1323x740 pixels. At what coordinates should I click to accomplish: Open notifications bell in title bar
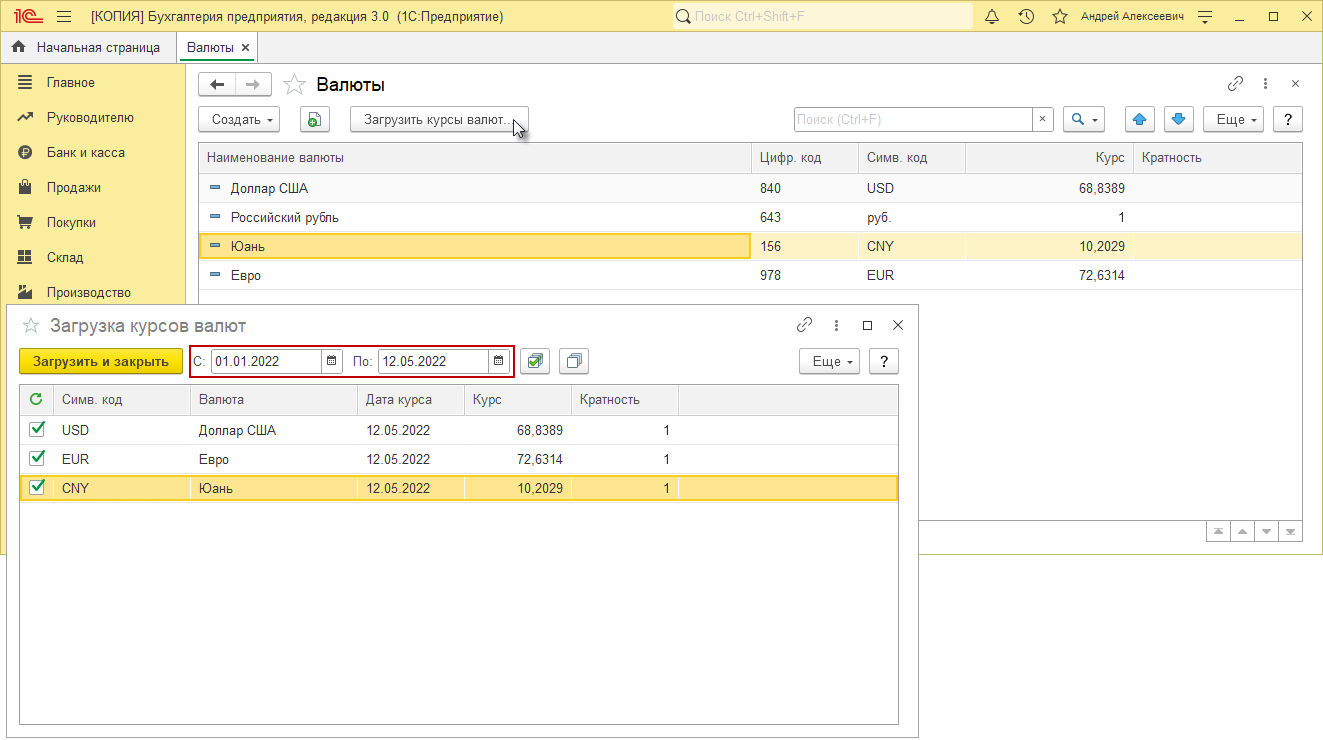click(992, 17)
